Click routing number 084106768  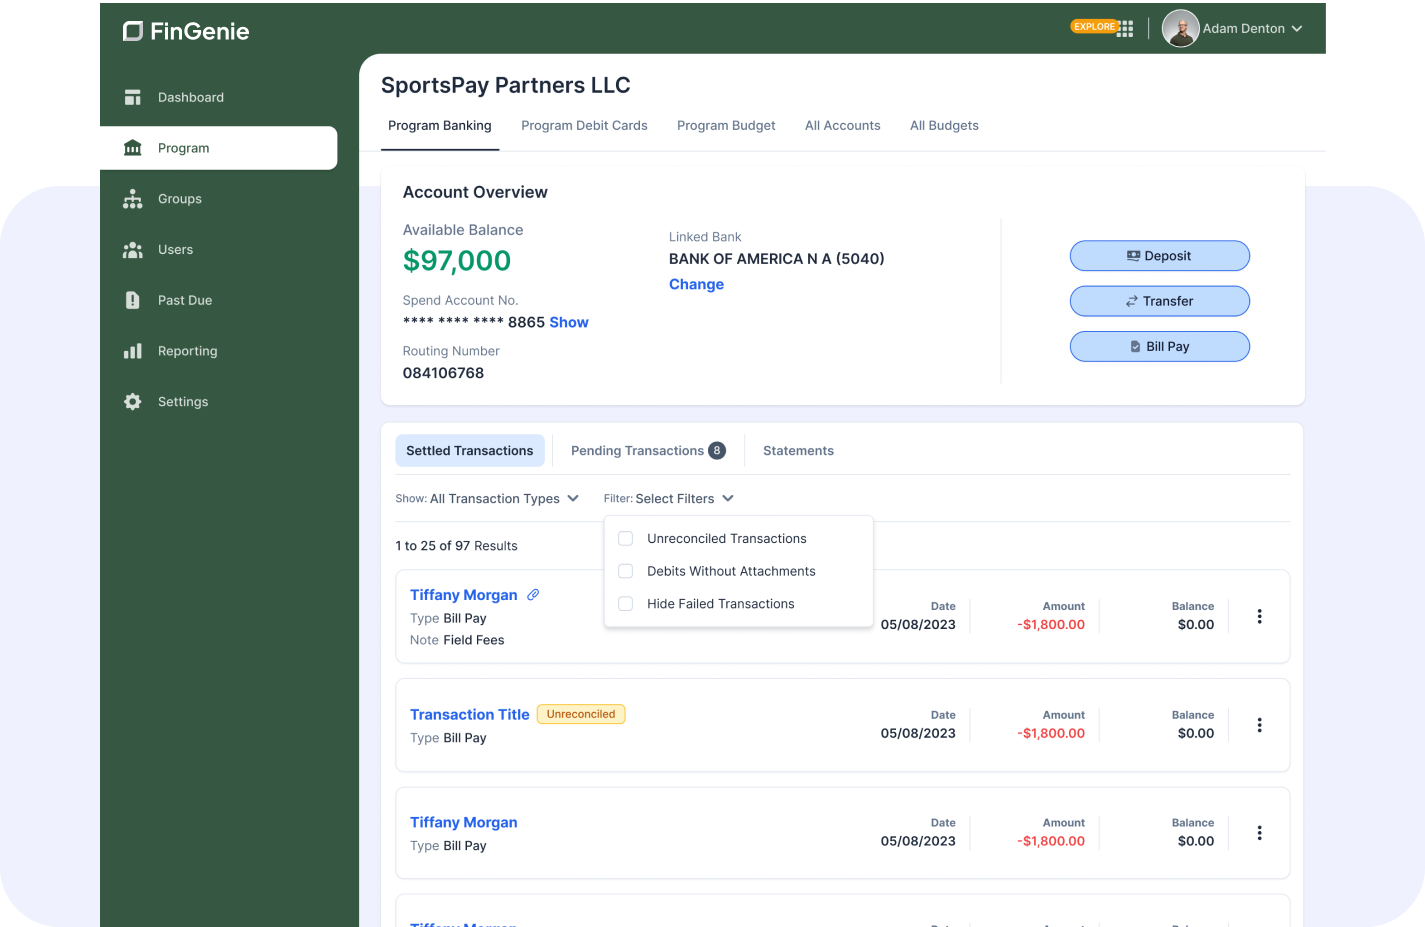pos(443,373)
